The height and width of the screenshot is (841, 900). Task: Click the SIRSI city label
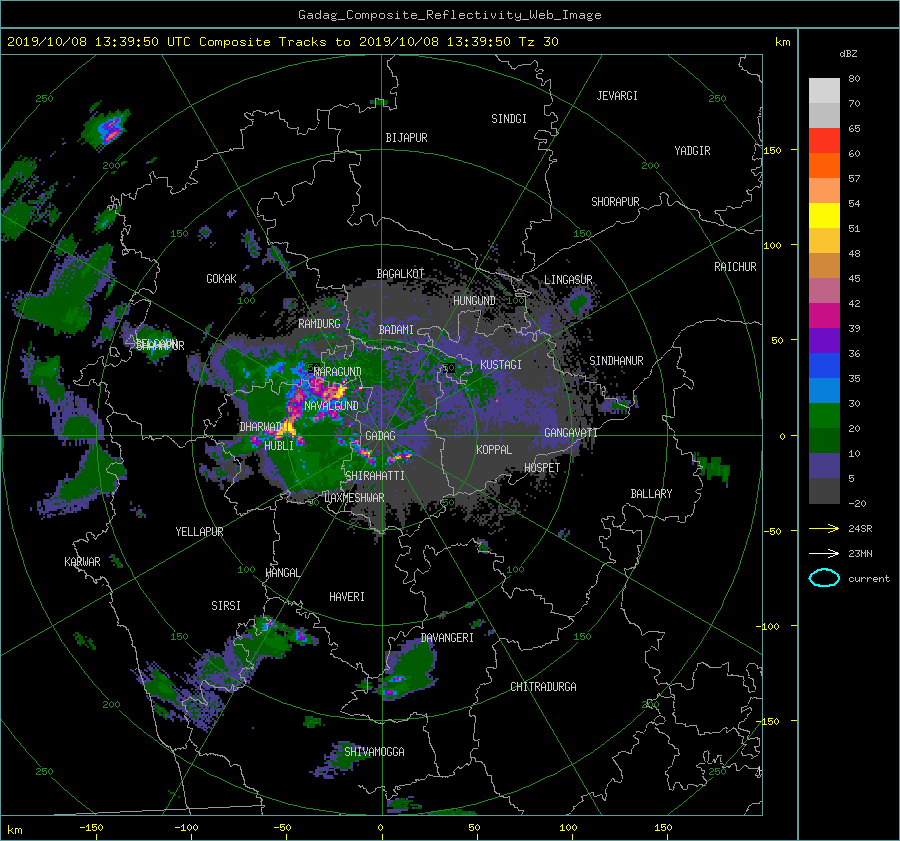click(226, 606)
